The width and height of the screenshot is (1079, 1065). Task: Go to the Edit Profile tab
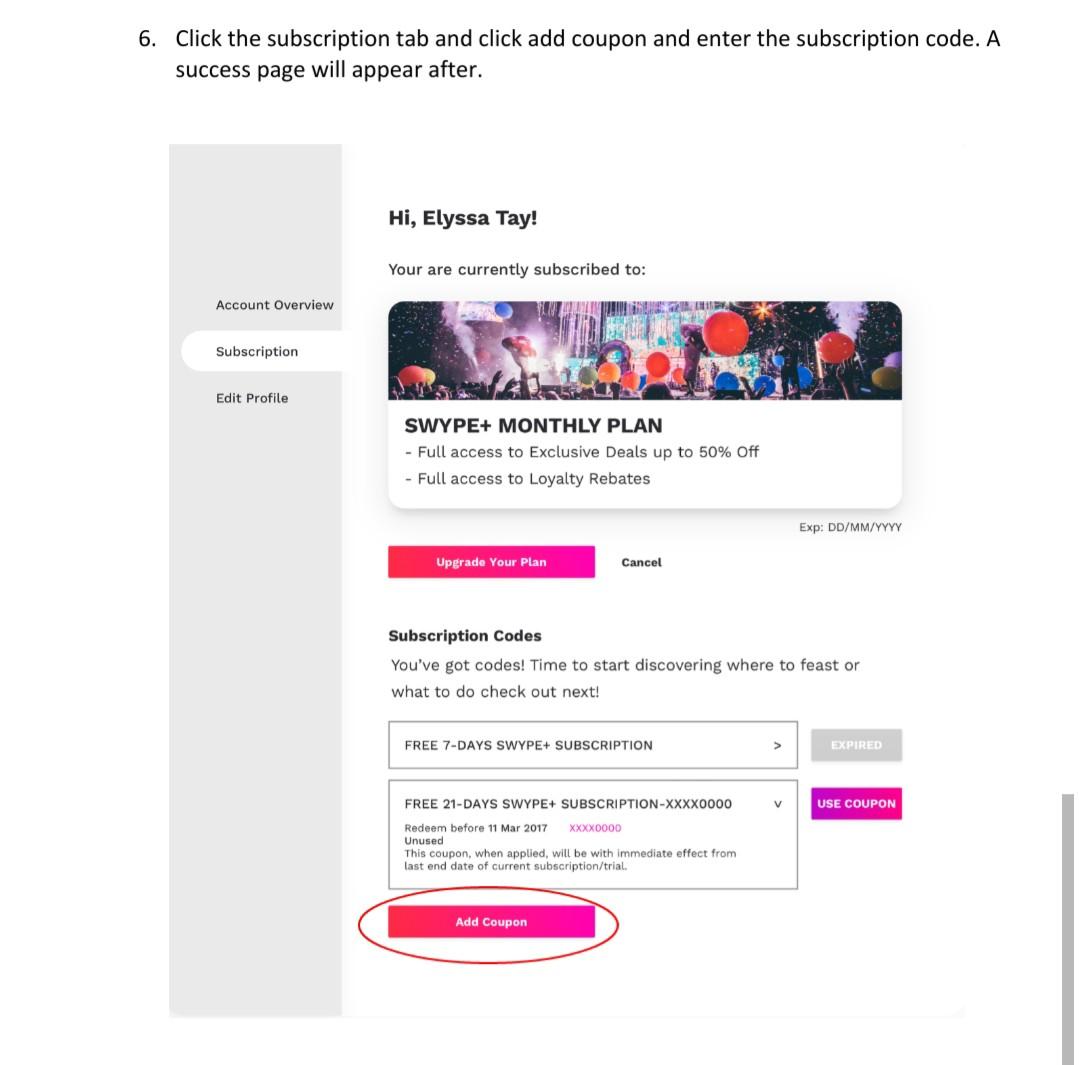click(252, 398)
